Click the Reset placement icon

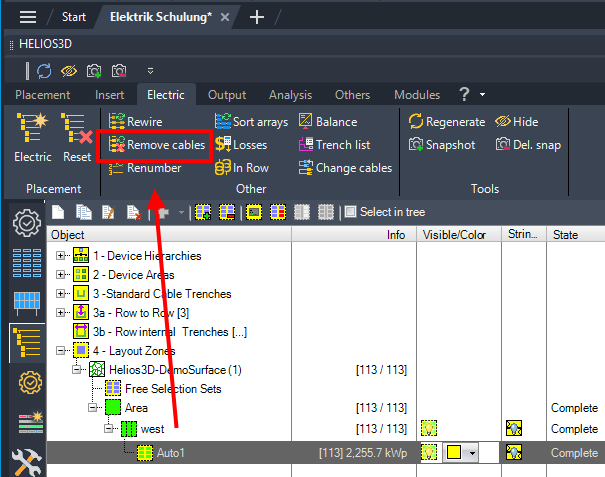[77, 136]
